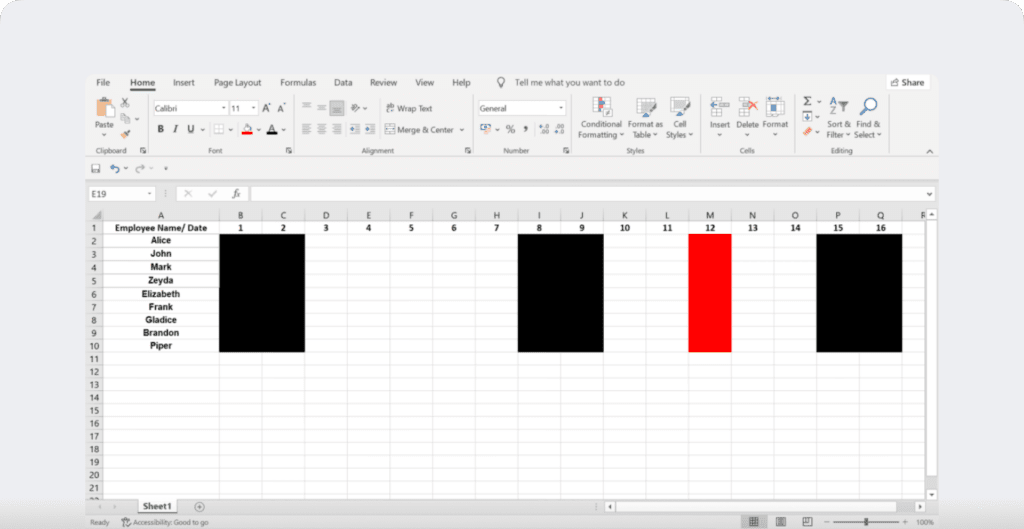Toggle Bold formatting in the Font group
Image resolution: width=1024 pixels, height=529 pixels.
point(160,129)
